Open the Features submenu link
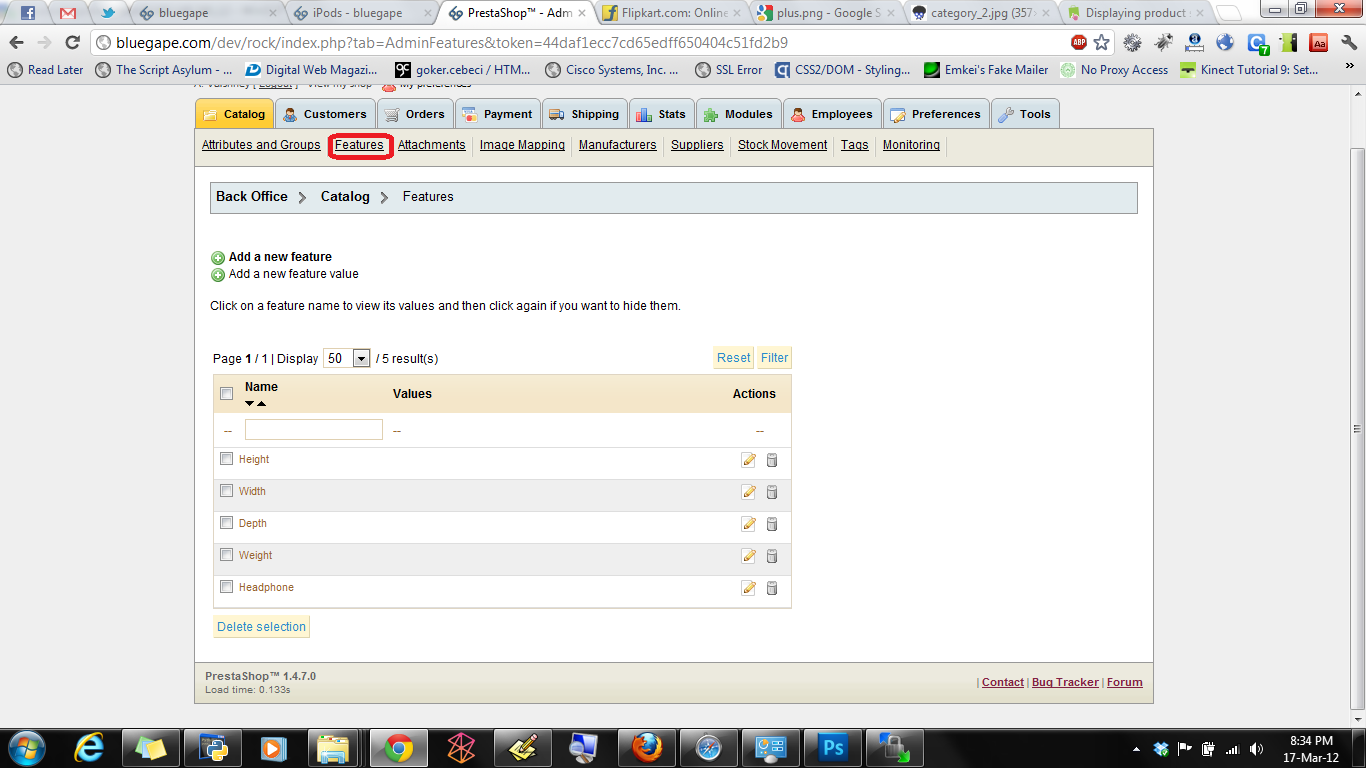 tap(359, 145)
